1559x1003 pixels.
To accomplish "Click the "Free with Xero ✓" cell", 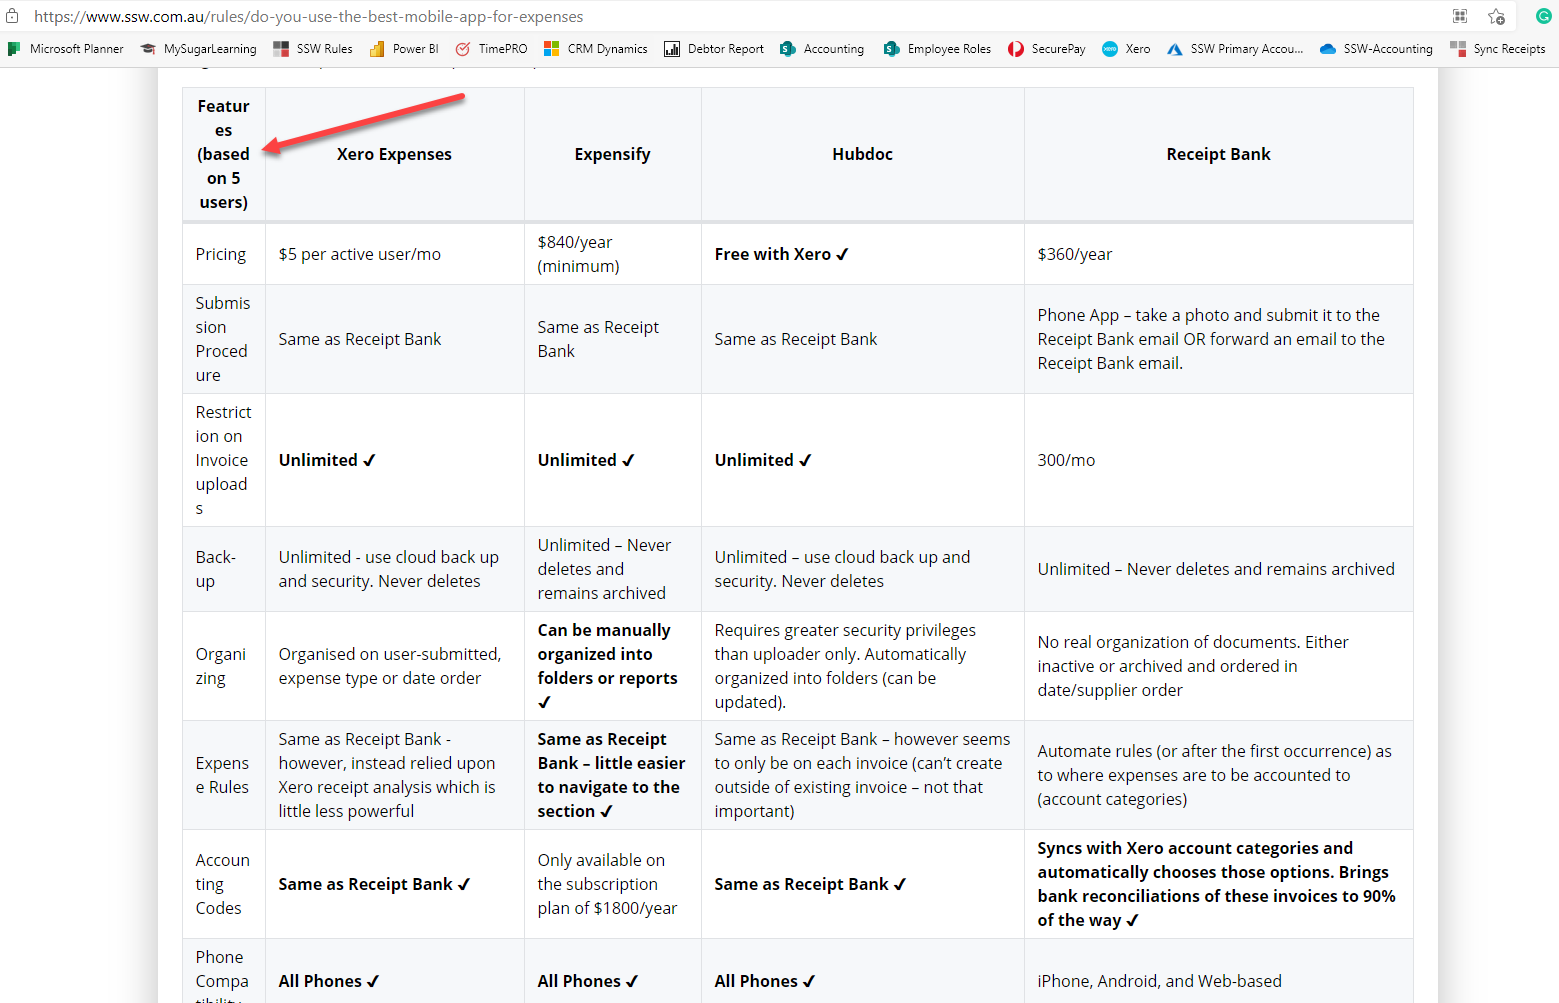I will 863,254.
